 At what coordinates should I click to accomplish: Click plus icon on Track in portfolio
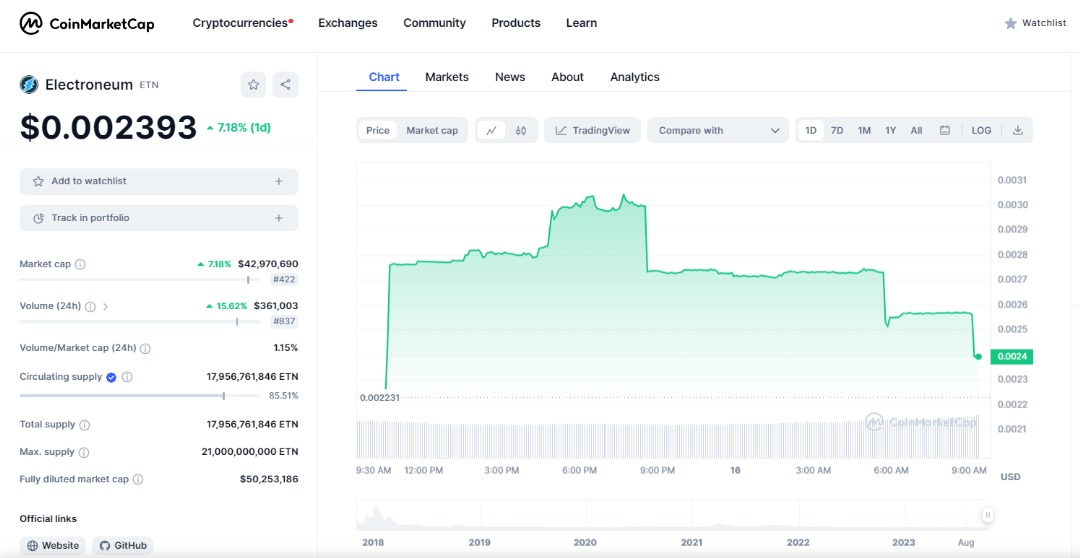pyautogui.click(x=279, y=218)
